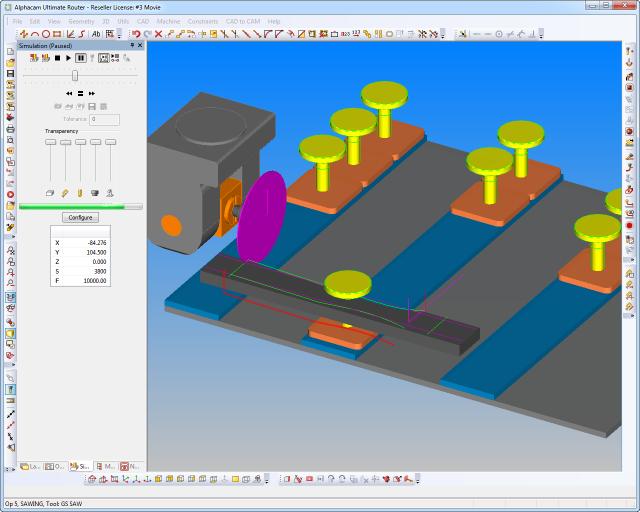Screen dimensions: 640x512
Task: Switch to the Operations project tab
Action: tap(55, 466)
